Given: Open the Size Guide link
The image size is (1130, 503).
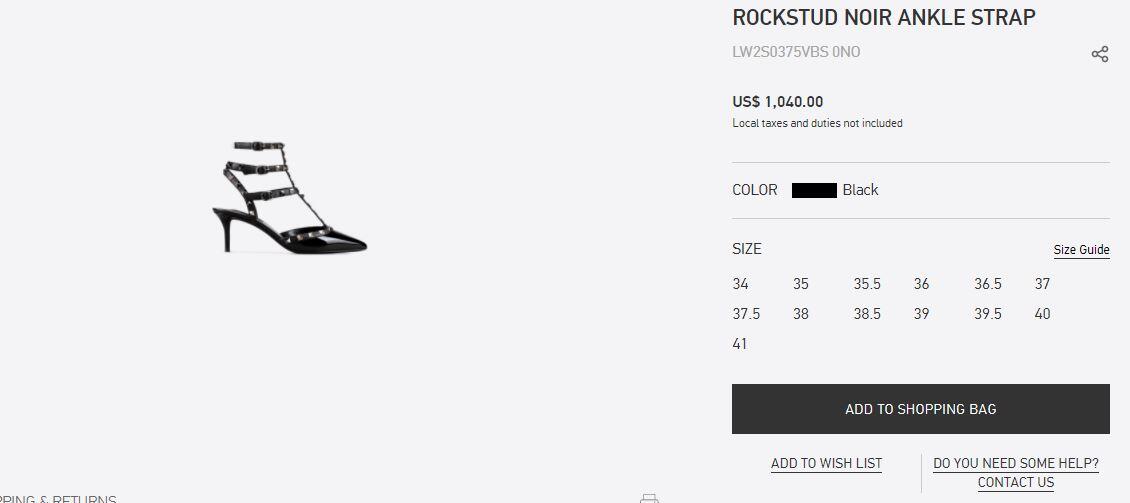Looking at the screenshot, I should tap(1081, 250).
